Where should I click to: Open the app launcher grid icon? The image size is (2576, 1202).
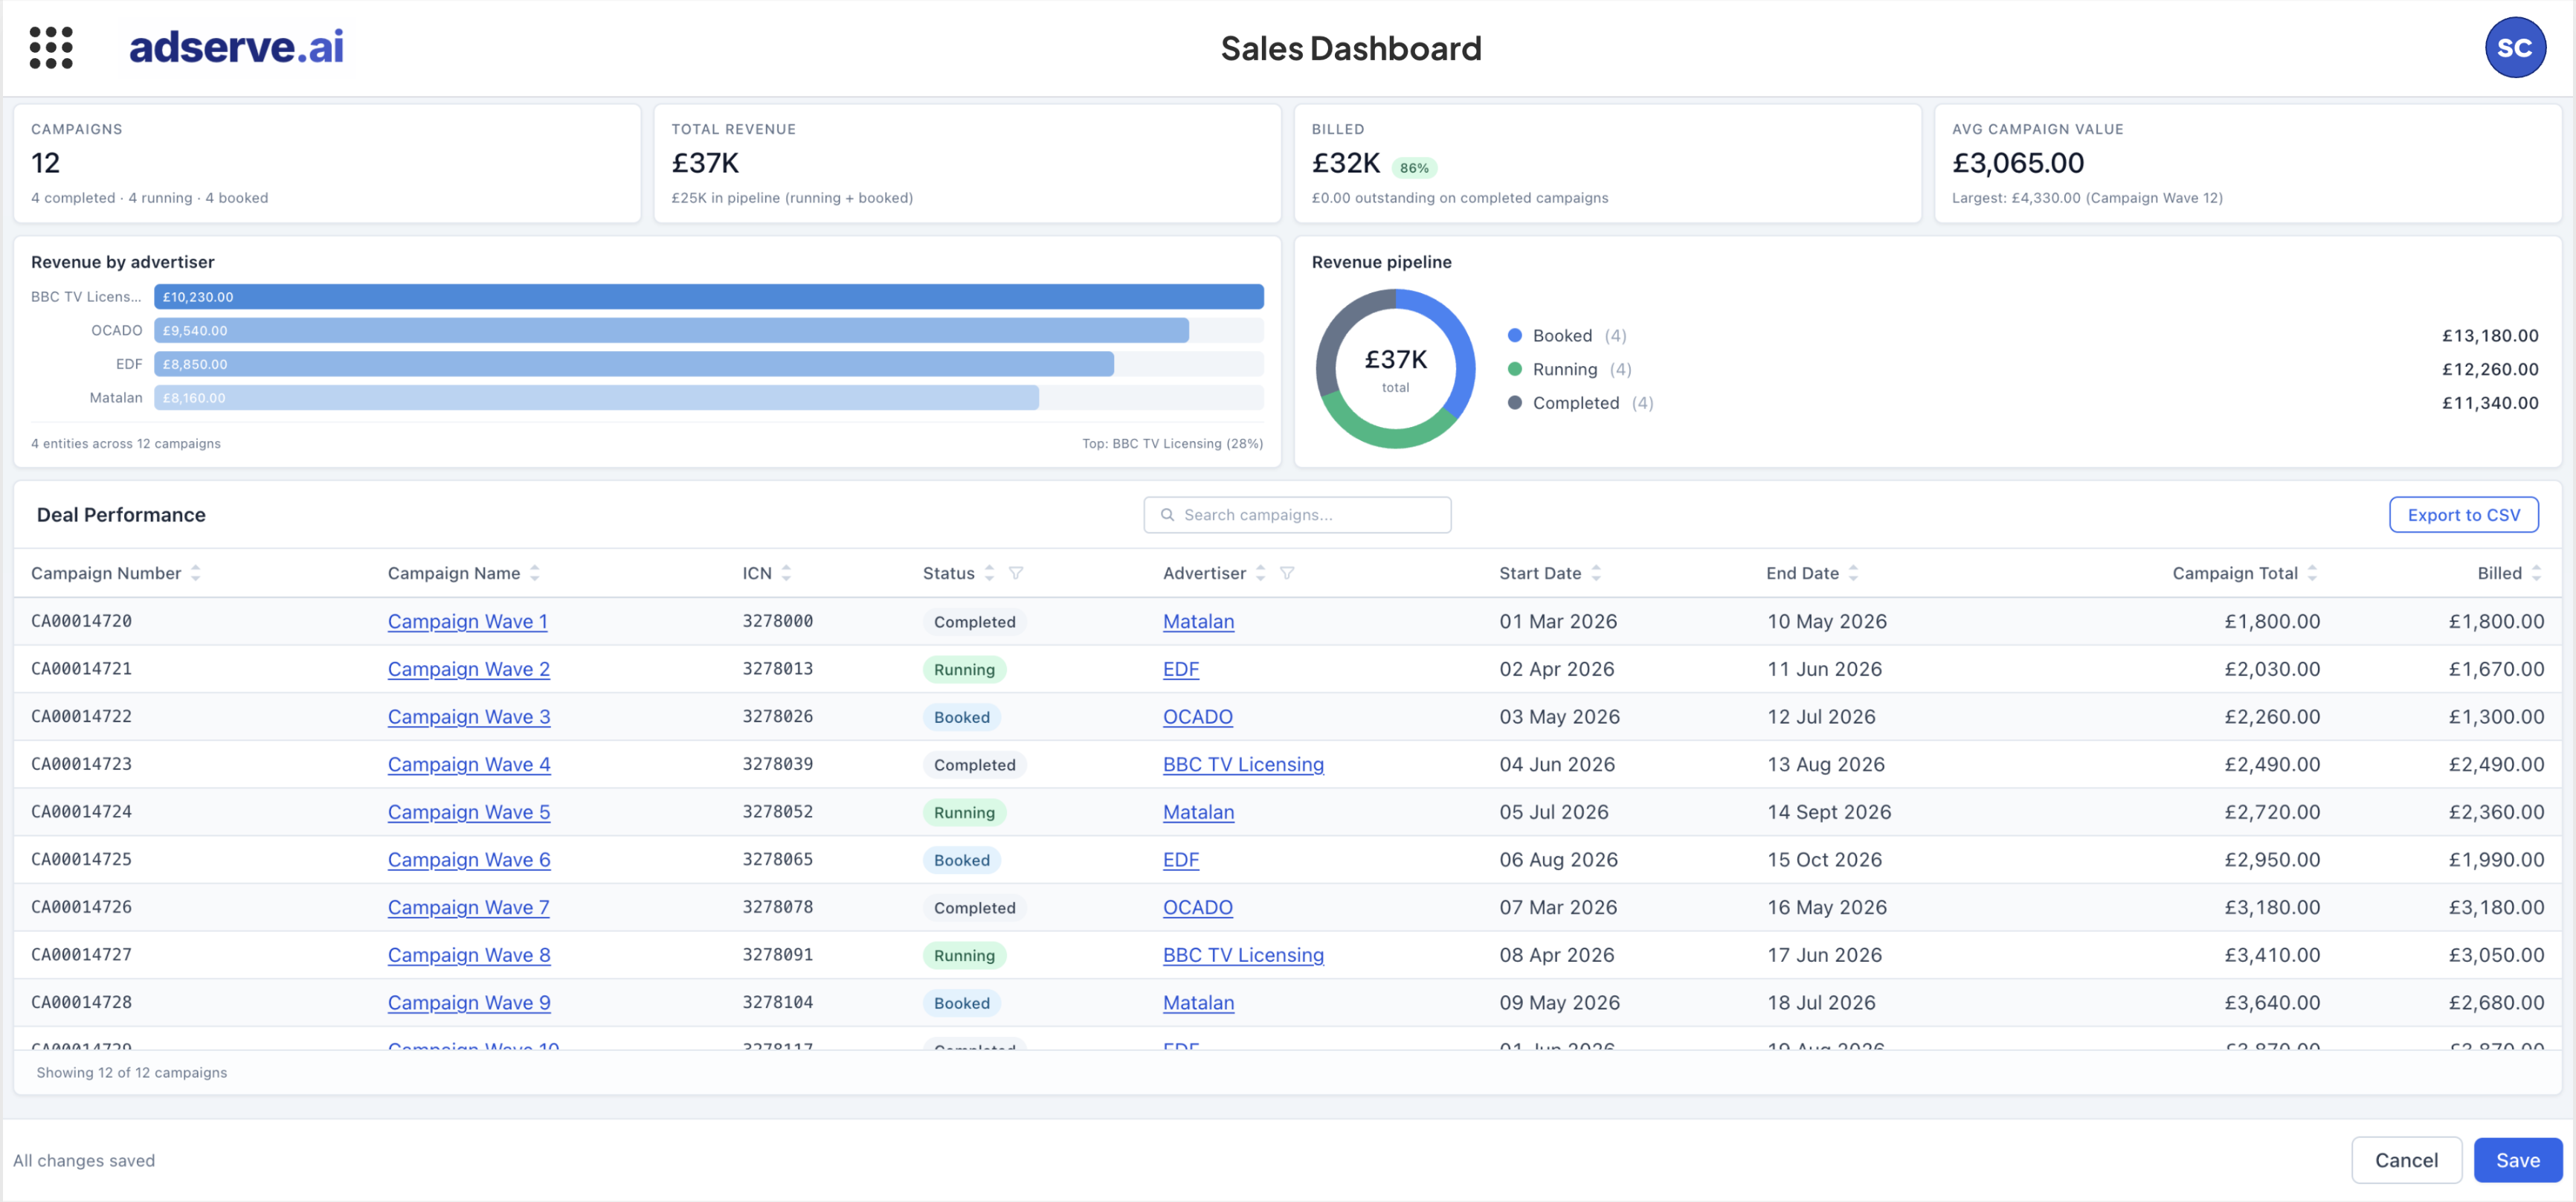point(51,47)
